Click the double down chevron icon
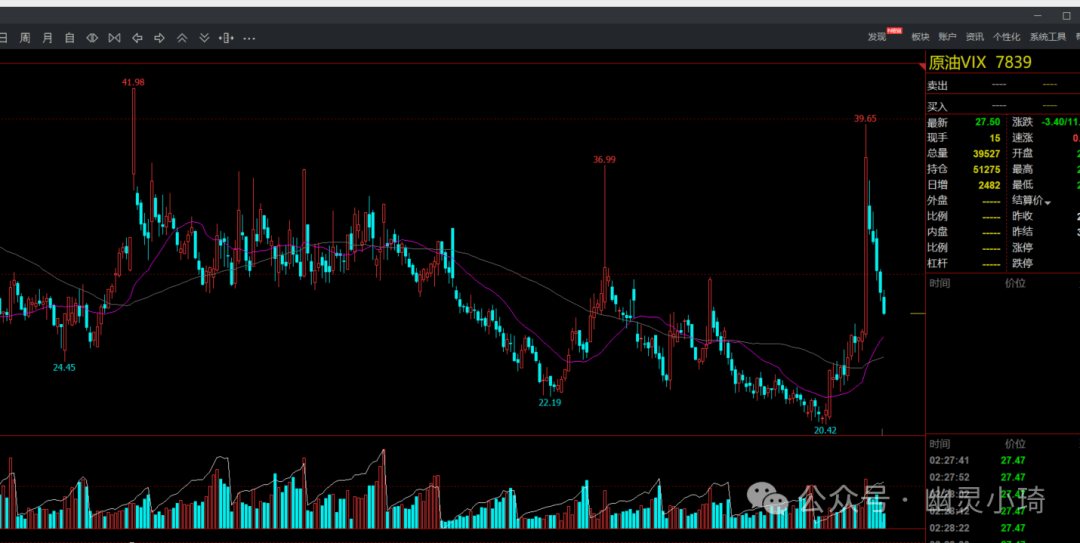This screenshot has width=1080, height=543. coord(204,38)
